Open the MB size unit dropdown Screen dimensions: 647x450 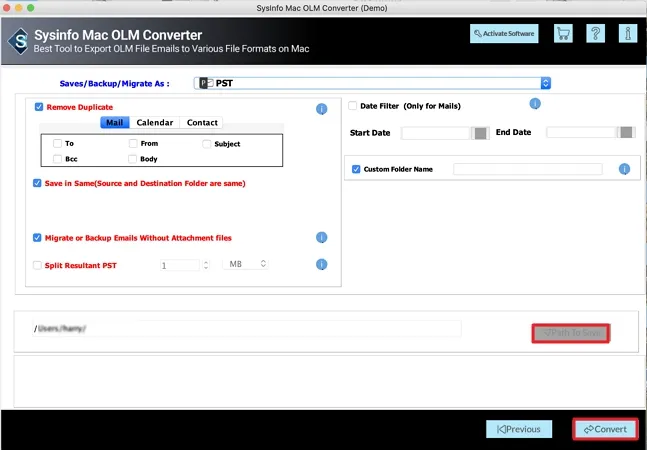(246, 264)
